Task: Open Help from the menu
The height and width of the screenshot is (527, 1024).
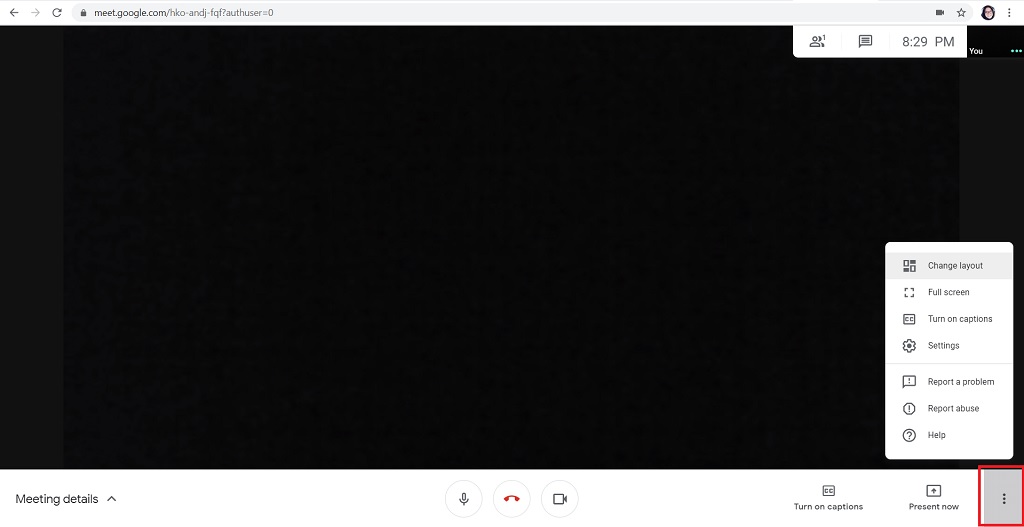Action: pyautogui.click(x=936, y=435)
